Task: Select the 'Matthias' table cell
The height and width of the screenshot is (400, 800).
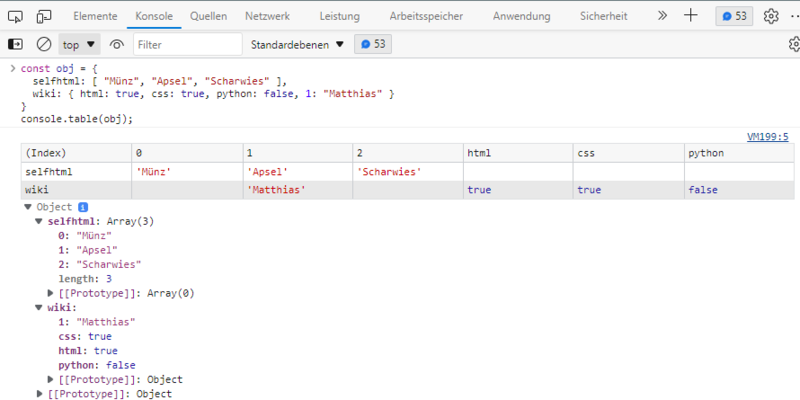Action: 297,190
